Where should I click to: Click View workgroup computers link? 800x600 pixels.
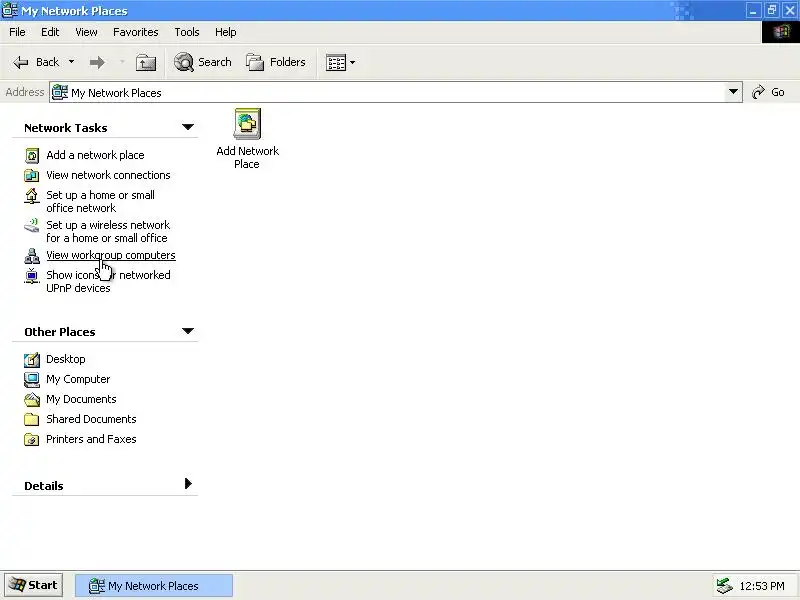111,255
